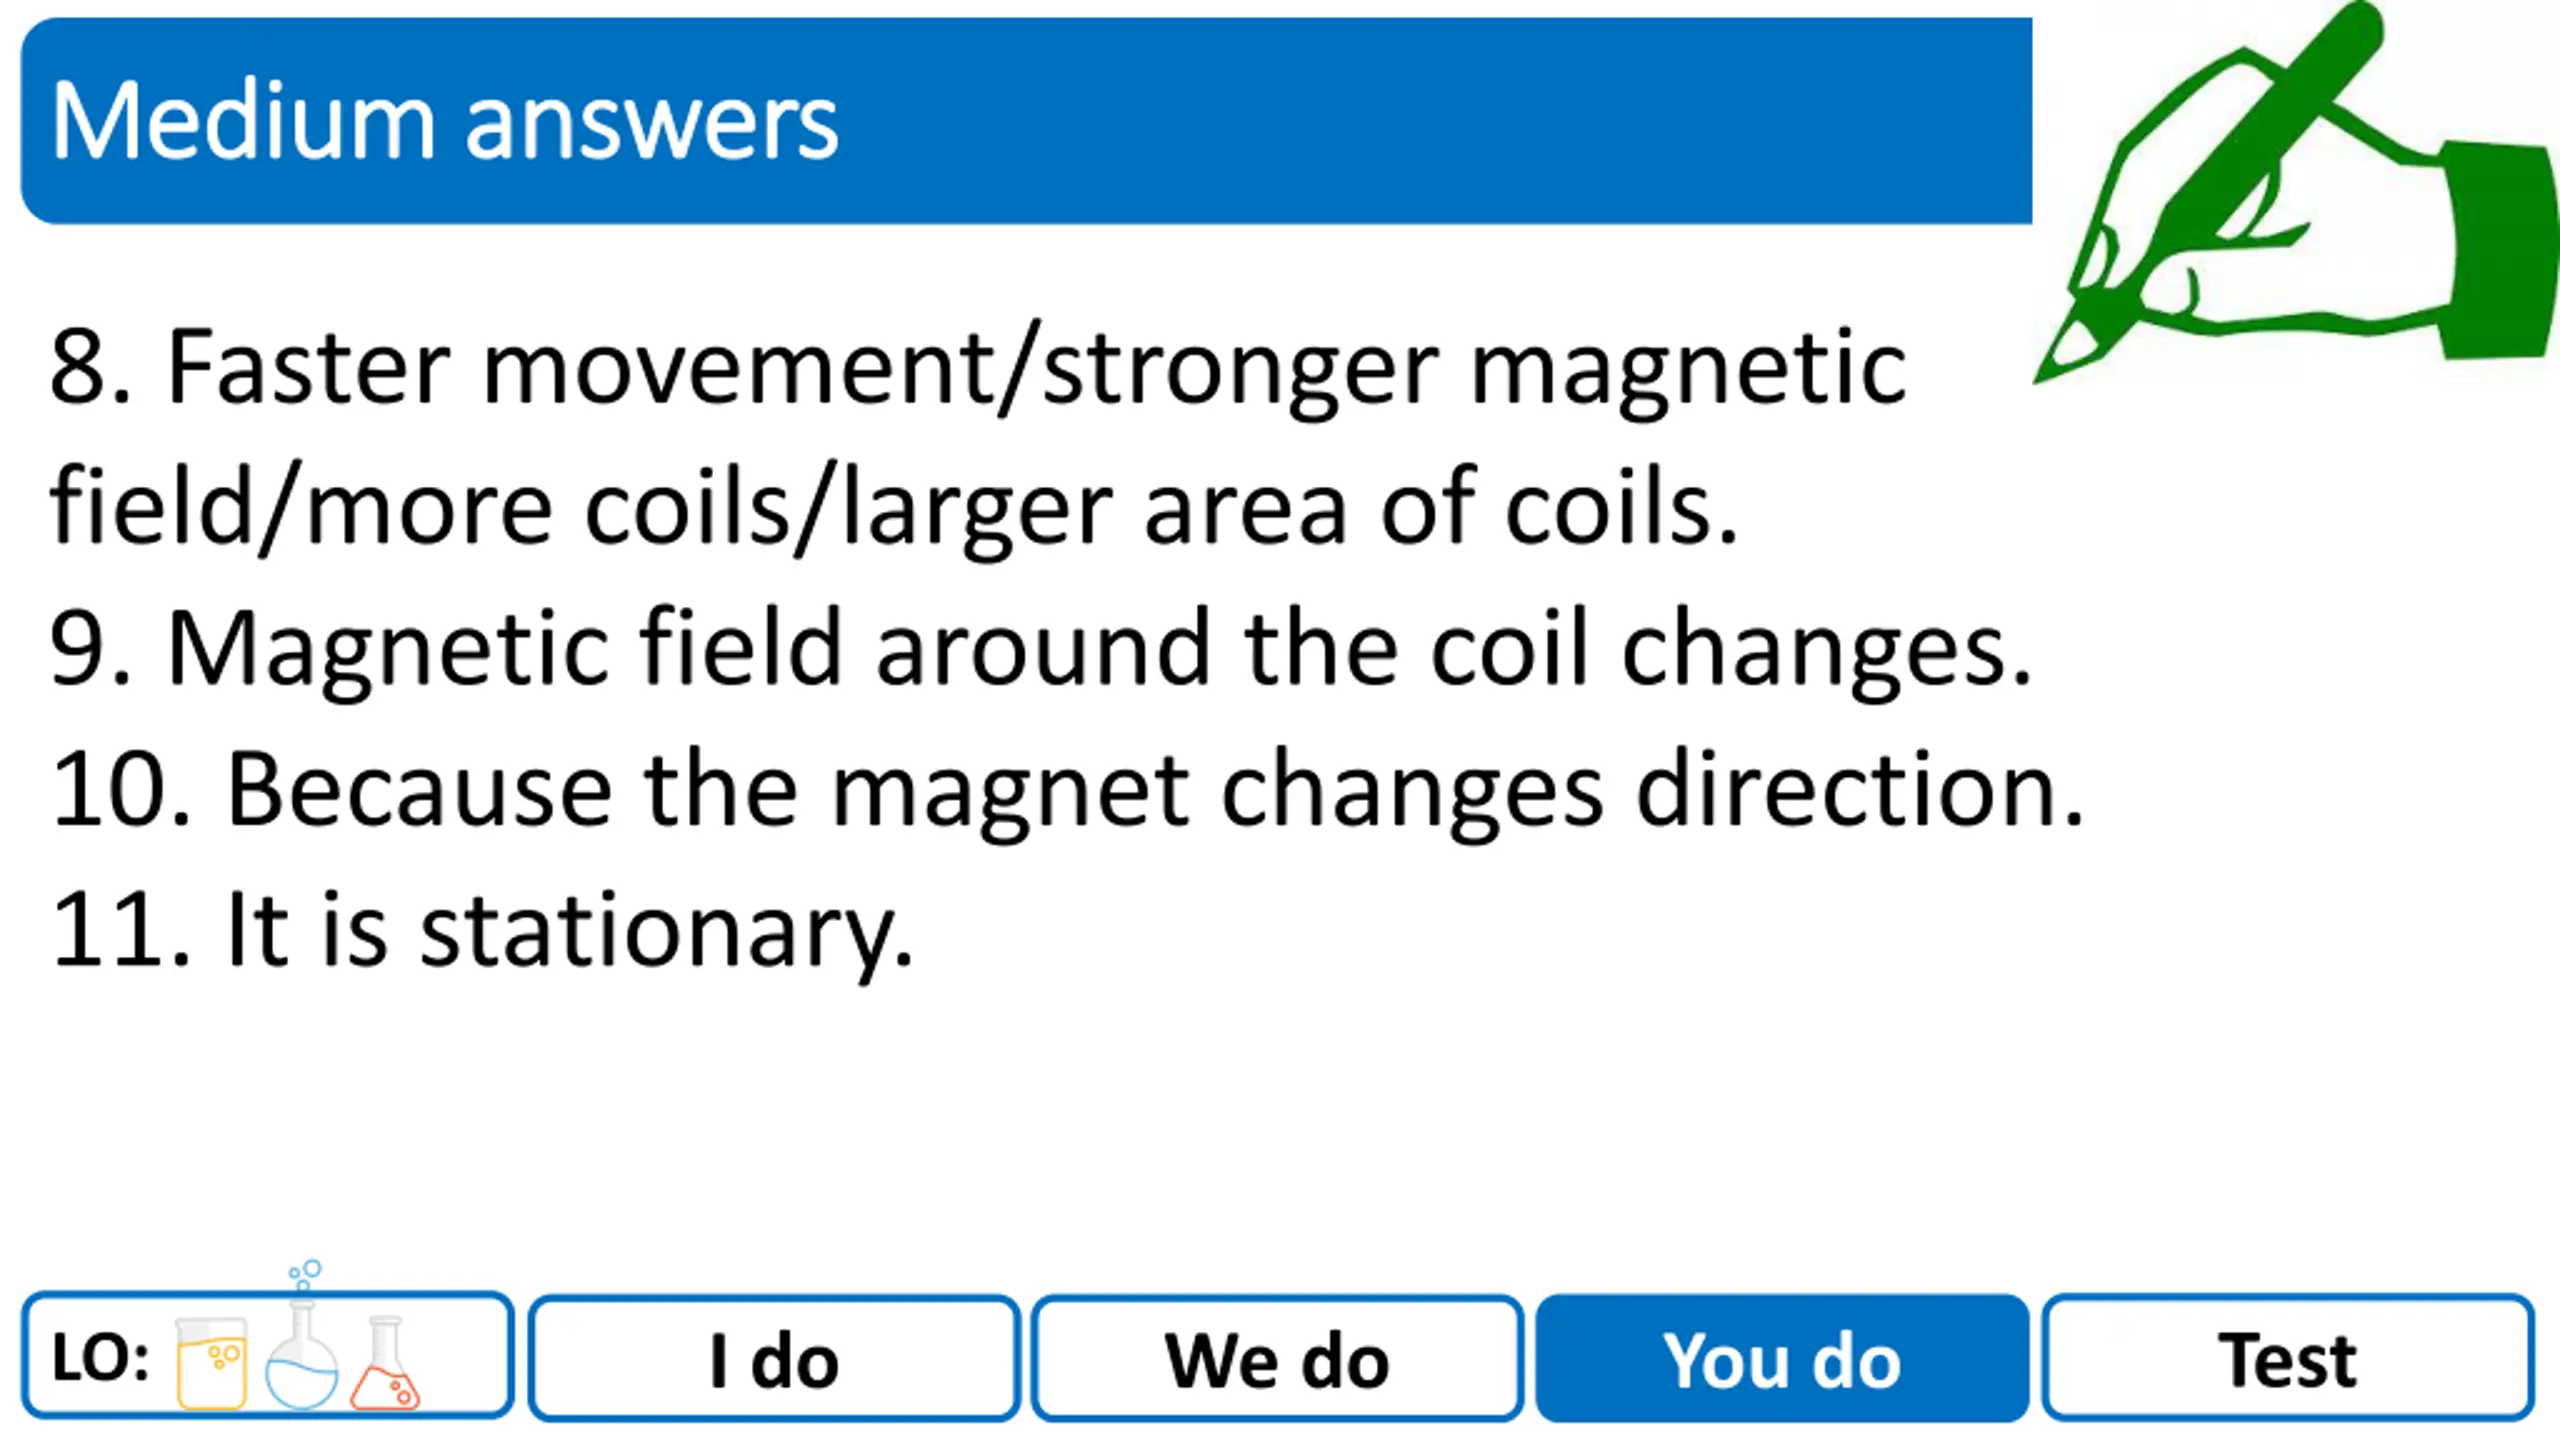
Task: Switch to the 'I do' tab
Action: pos(774,1358)
